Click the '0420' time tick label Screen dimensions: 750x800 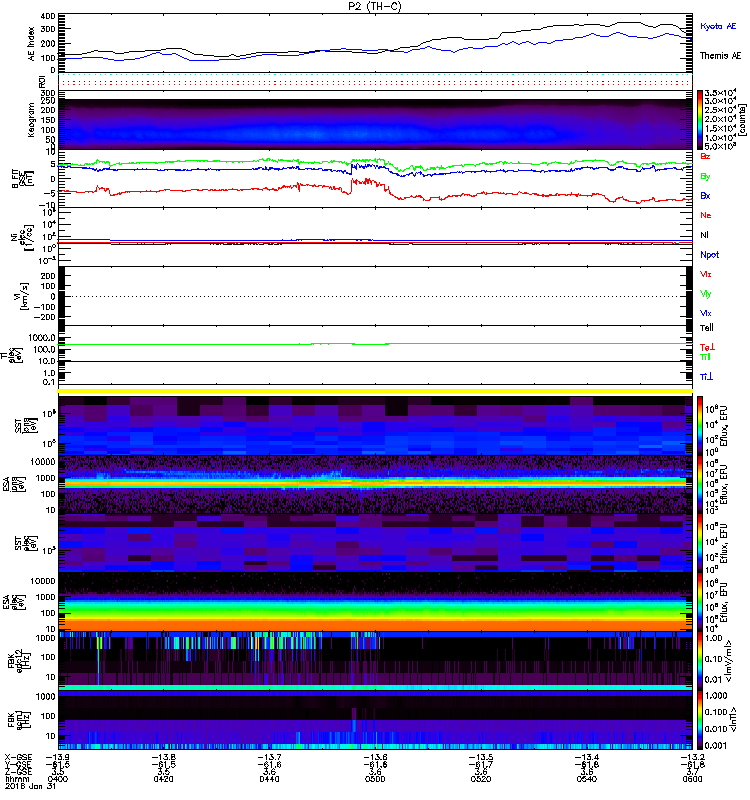point(163,779)
